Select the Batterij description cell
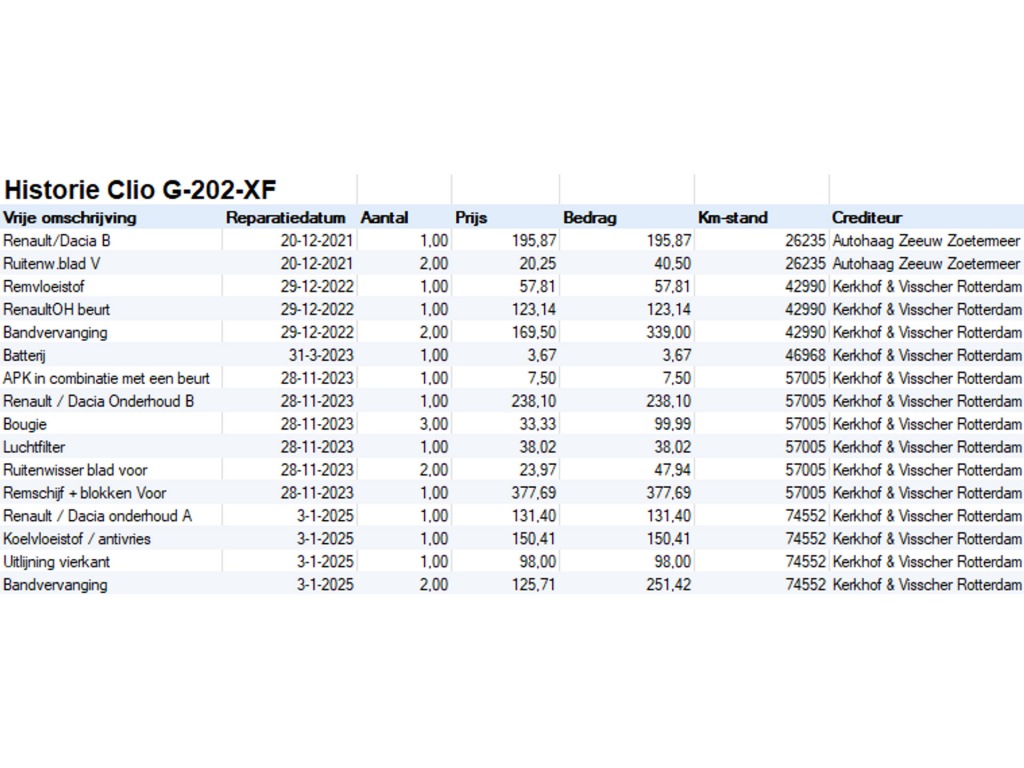This screenshot has height=768, width=1024. (x=27, y=355)
